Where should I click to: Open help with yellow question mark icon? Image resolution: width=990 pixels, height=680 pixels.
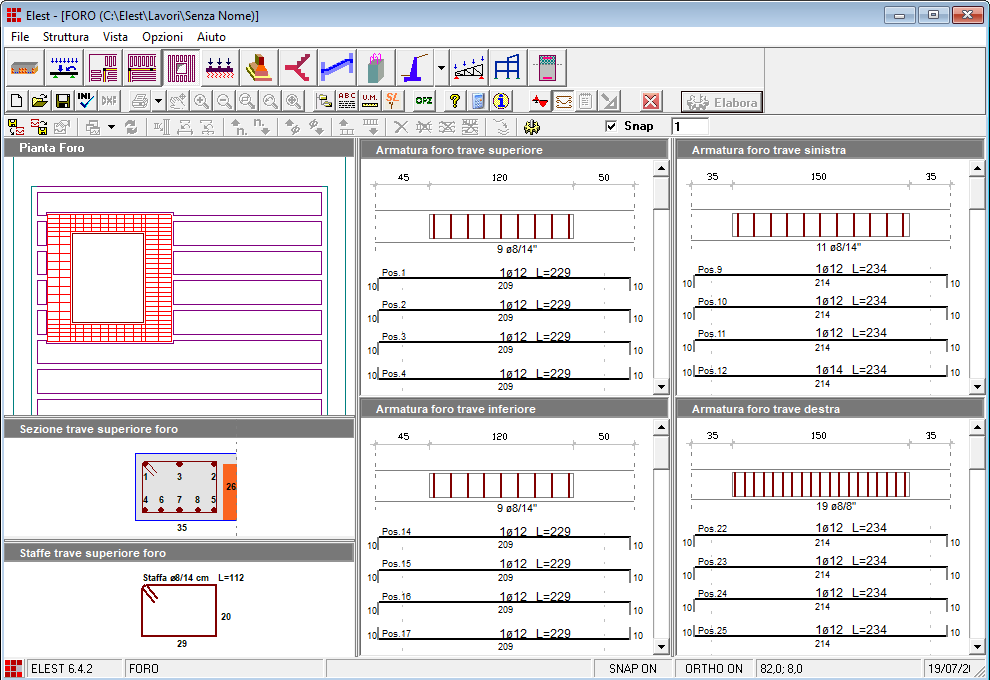[454, 101]
